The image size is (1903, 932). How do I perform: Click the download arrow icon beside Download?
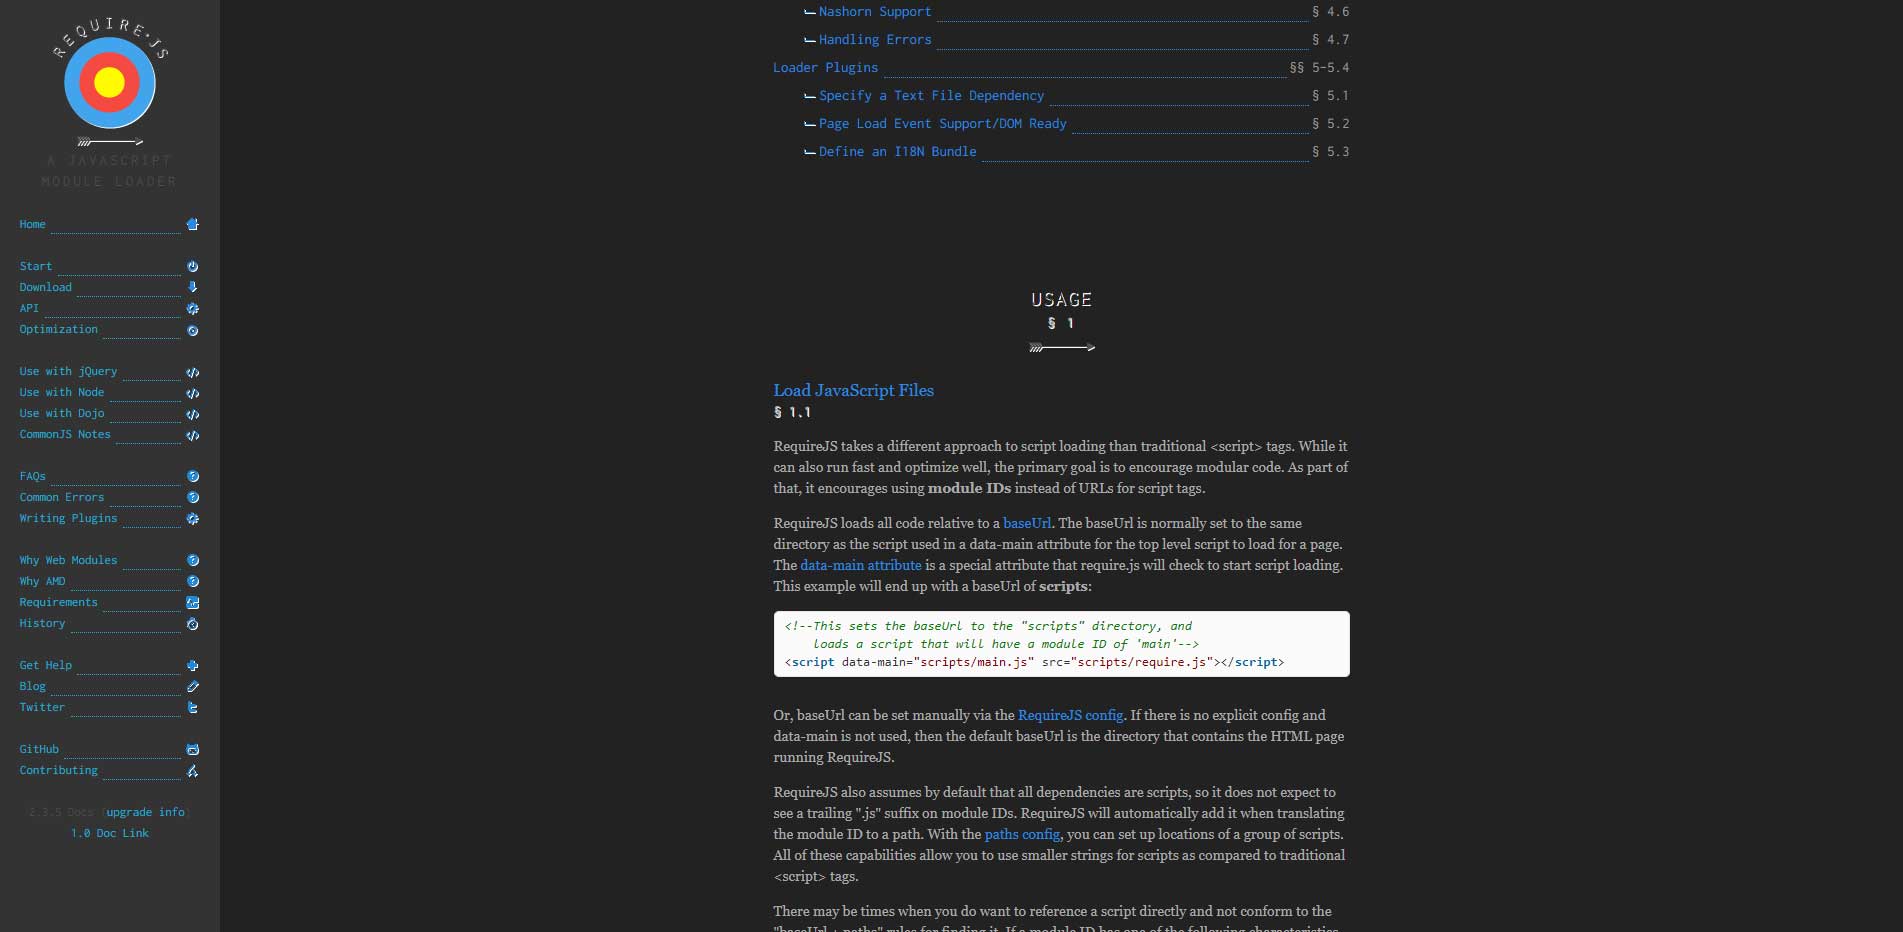pyautogui.click(x=193, y=287)
